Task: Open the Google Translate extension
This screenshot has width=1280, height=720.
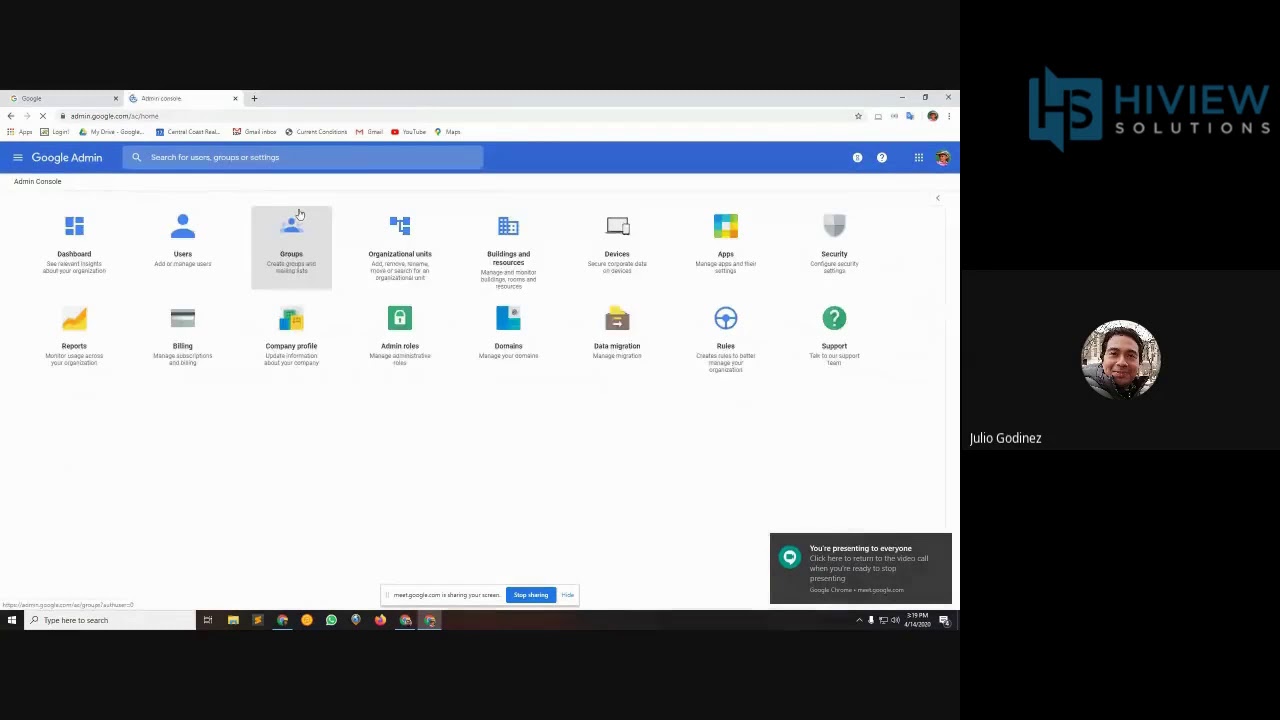Action: click(x=910, y=116)
